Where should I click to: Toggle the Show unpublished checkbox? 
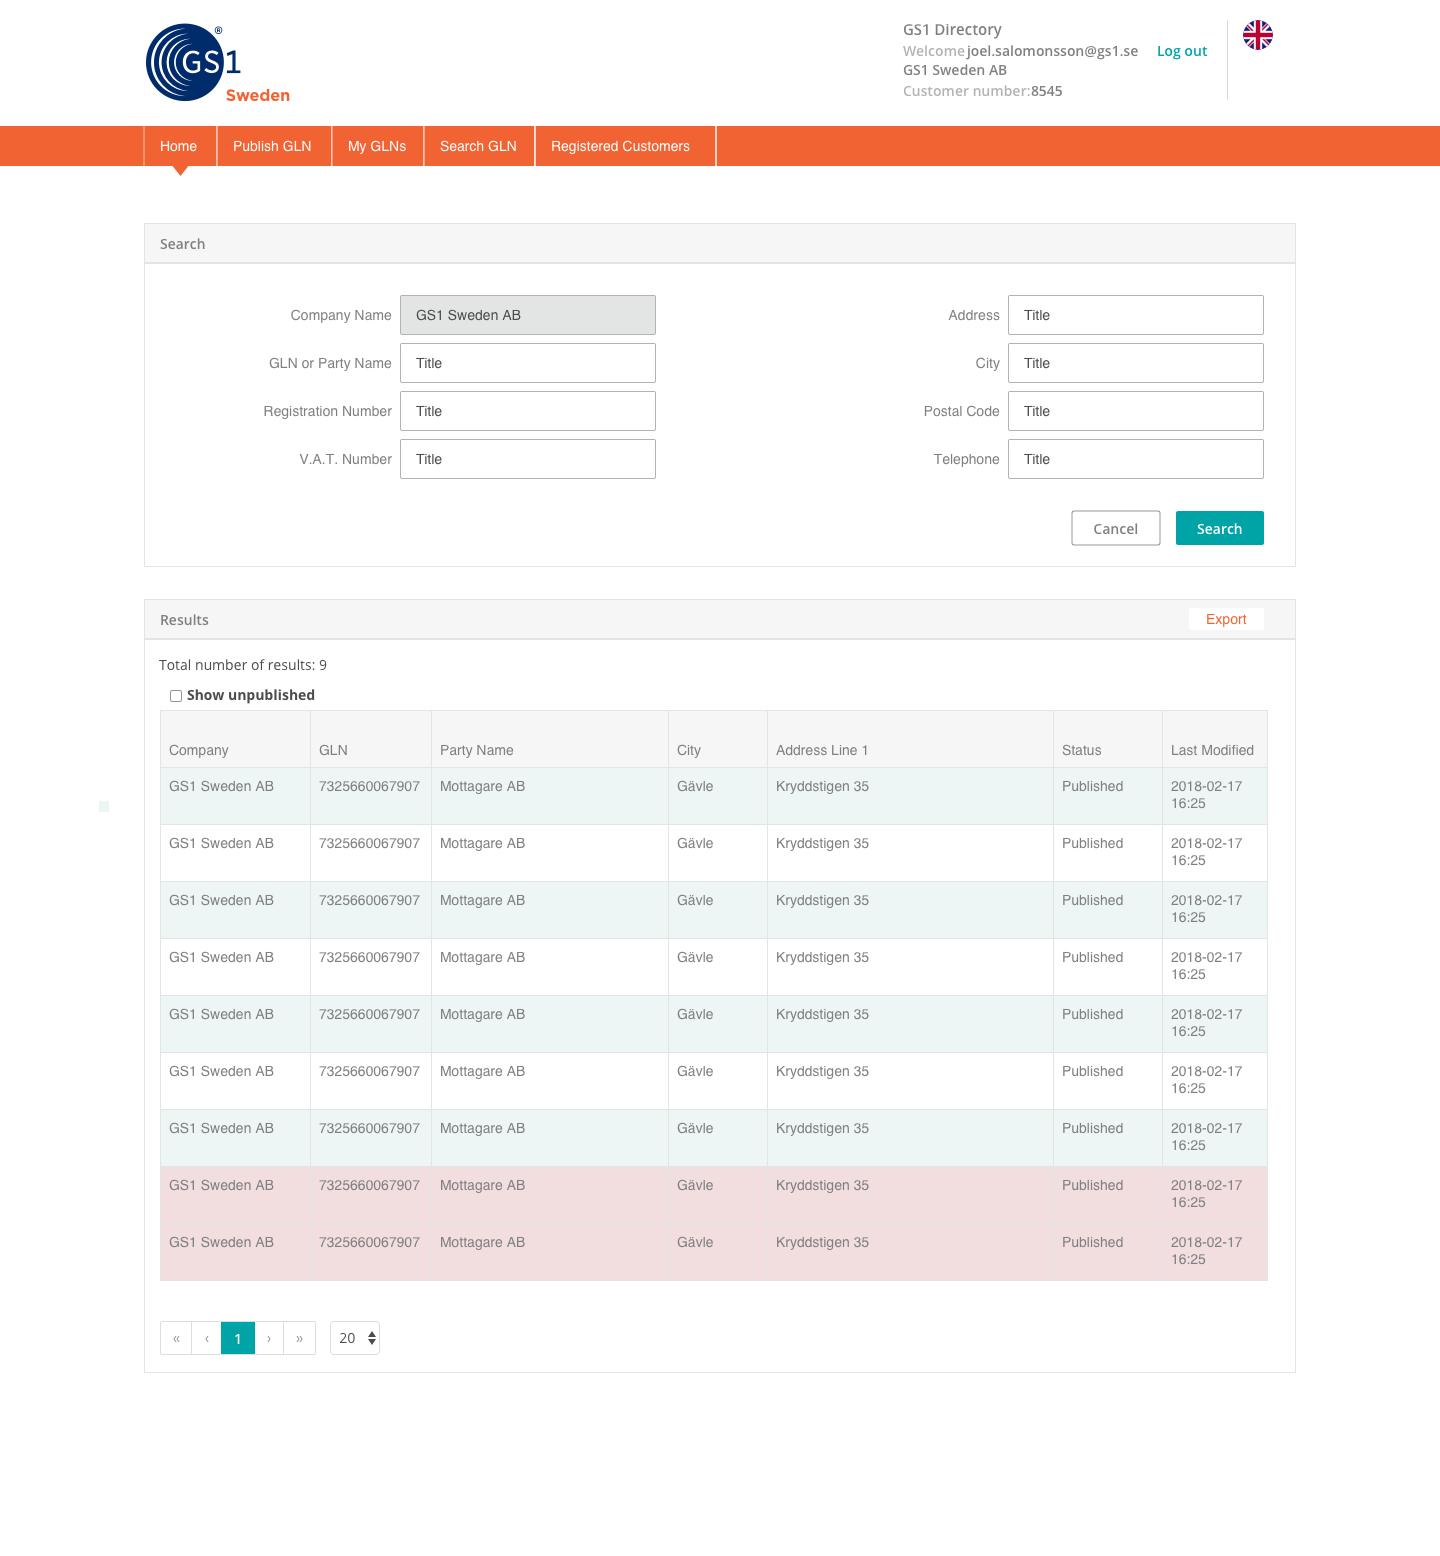[x=176, y=696]
